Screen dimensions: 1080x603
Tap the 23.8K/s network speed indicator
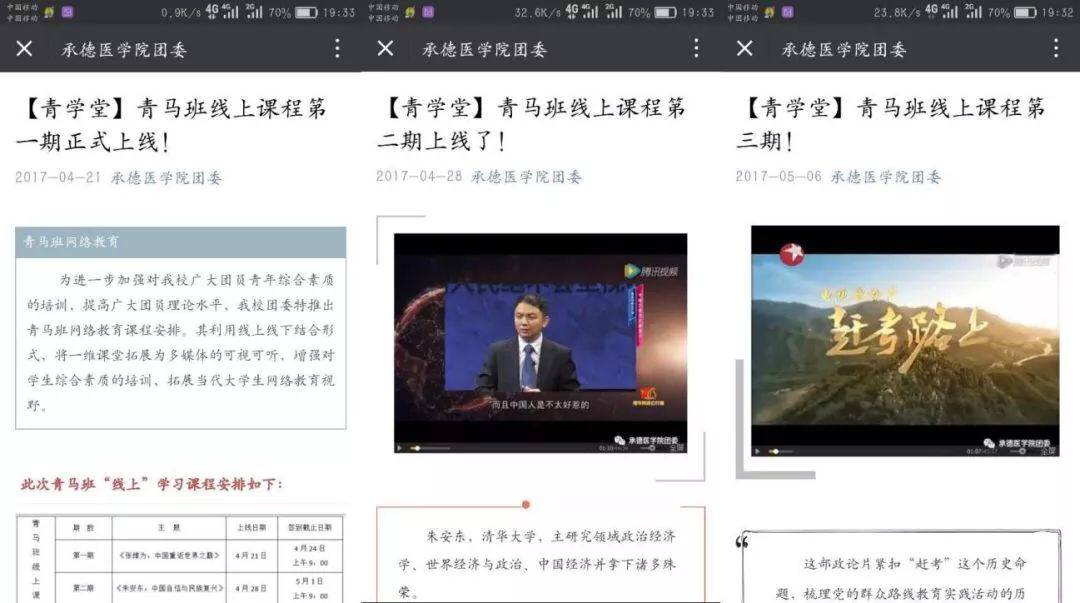click(897, 12)
